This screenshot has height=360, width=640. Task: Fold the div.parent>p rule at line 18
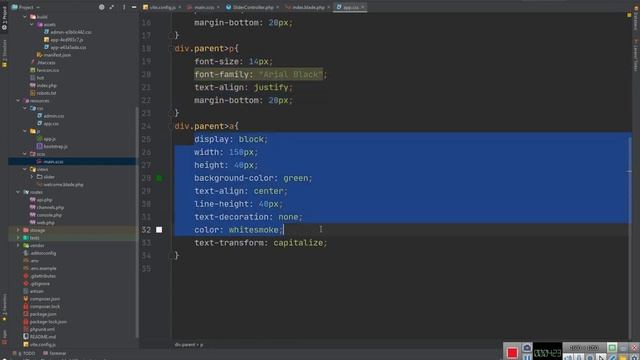pyautogui.click(x=171, y=49)
